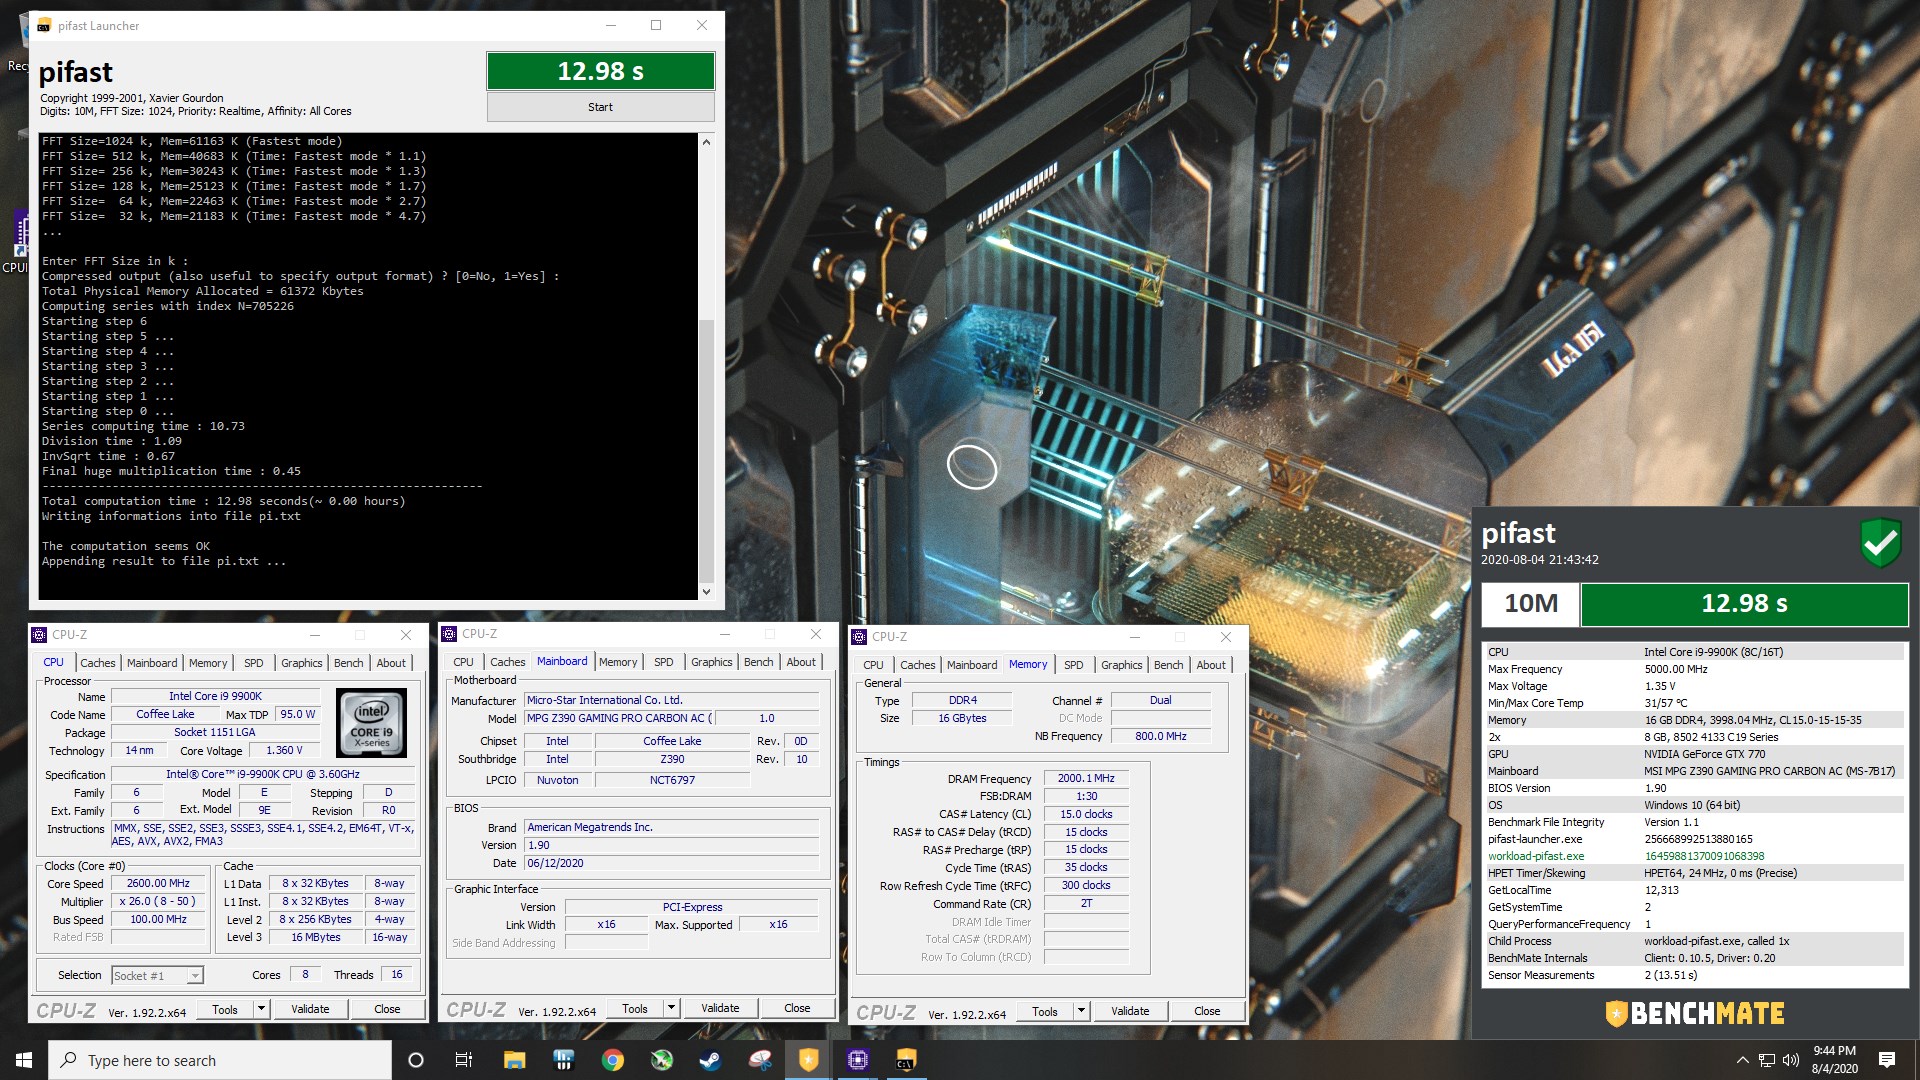Click the green BenchMate verified shield icon
The image size is (1920, 1080).
point(1880,543)
